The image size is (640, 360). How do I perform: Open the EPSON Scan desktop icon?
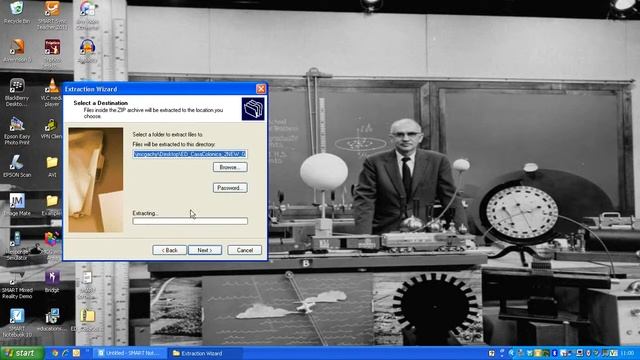click(17, 166)
